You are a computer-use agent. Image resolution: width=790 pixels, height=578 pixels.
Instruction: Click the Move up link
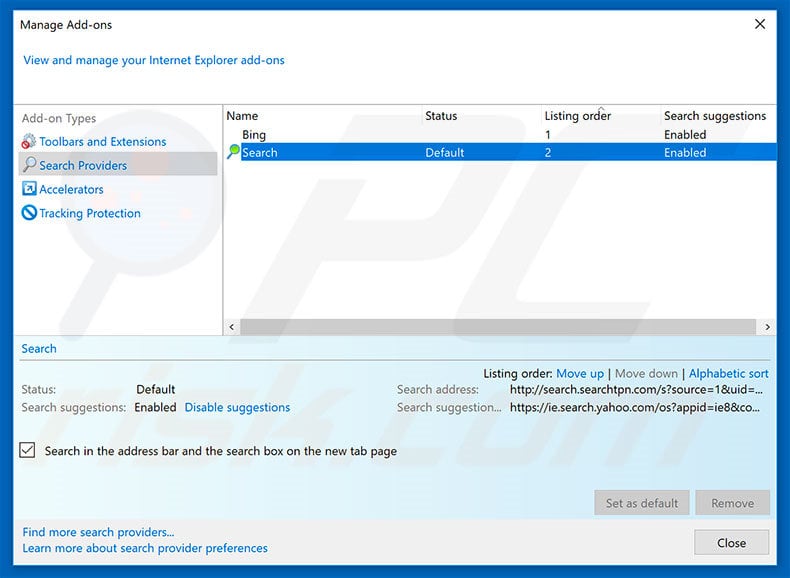click(x=579, y=373)
